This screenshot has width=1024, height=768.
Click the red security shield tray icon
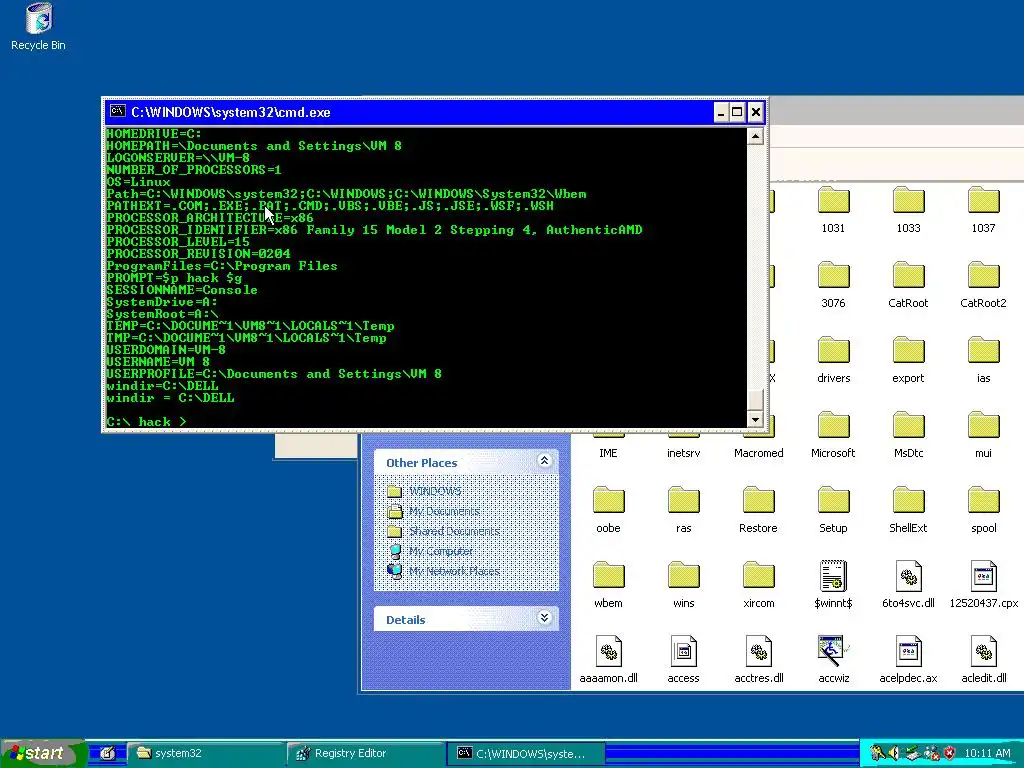click(x=950, y=753)
